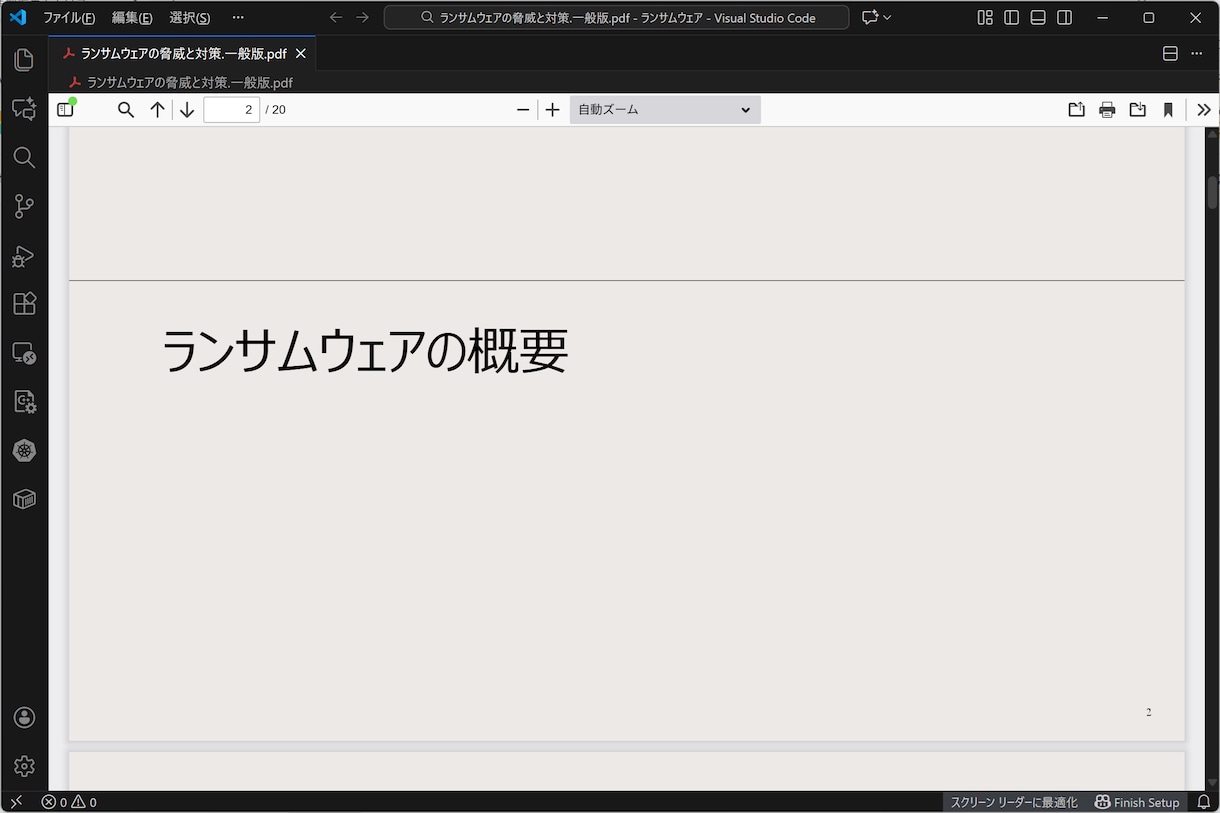Open the Accounts menu in activity bar
The image size is (1220, 813).
pyautogui.click(x=24, y=718)
